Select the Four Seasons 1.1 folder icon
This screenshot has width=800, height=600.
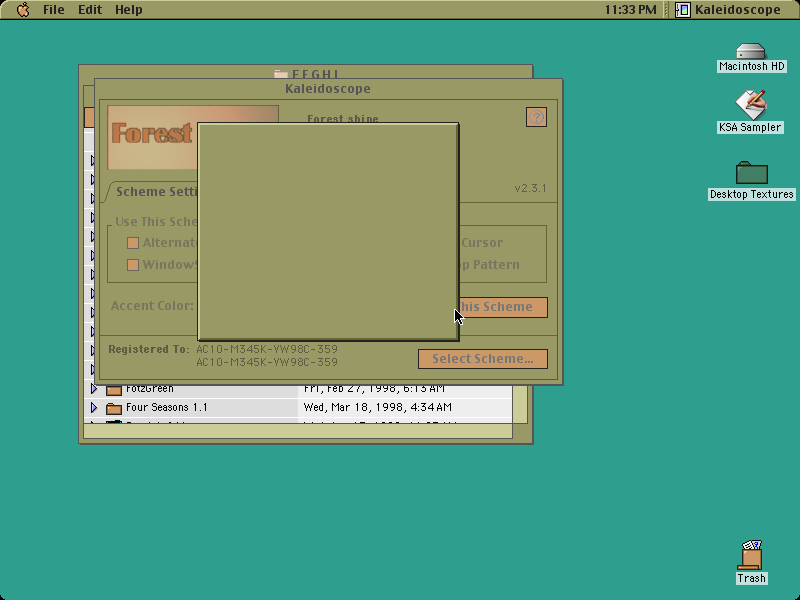[x=114, y=408]
